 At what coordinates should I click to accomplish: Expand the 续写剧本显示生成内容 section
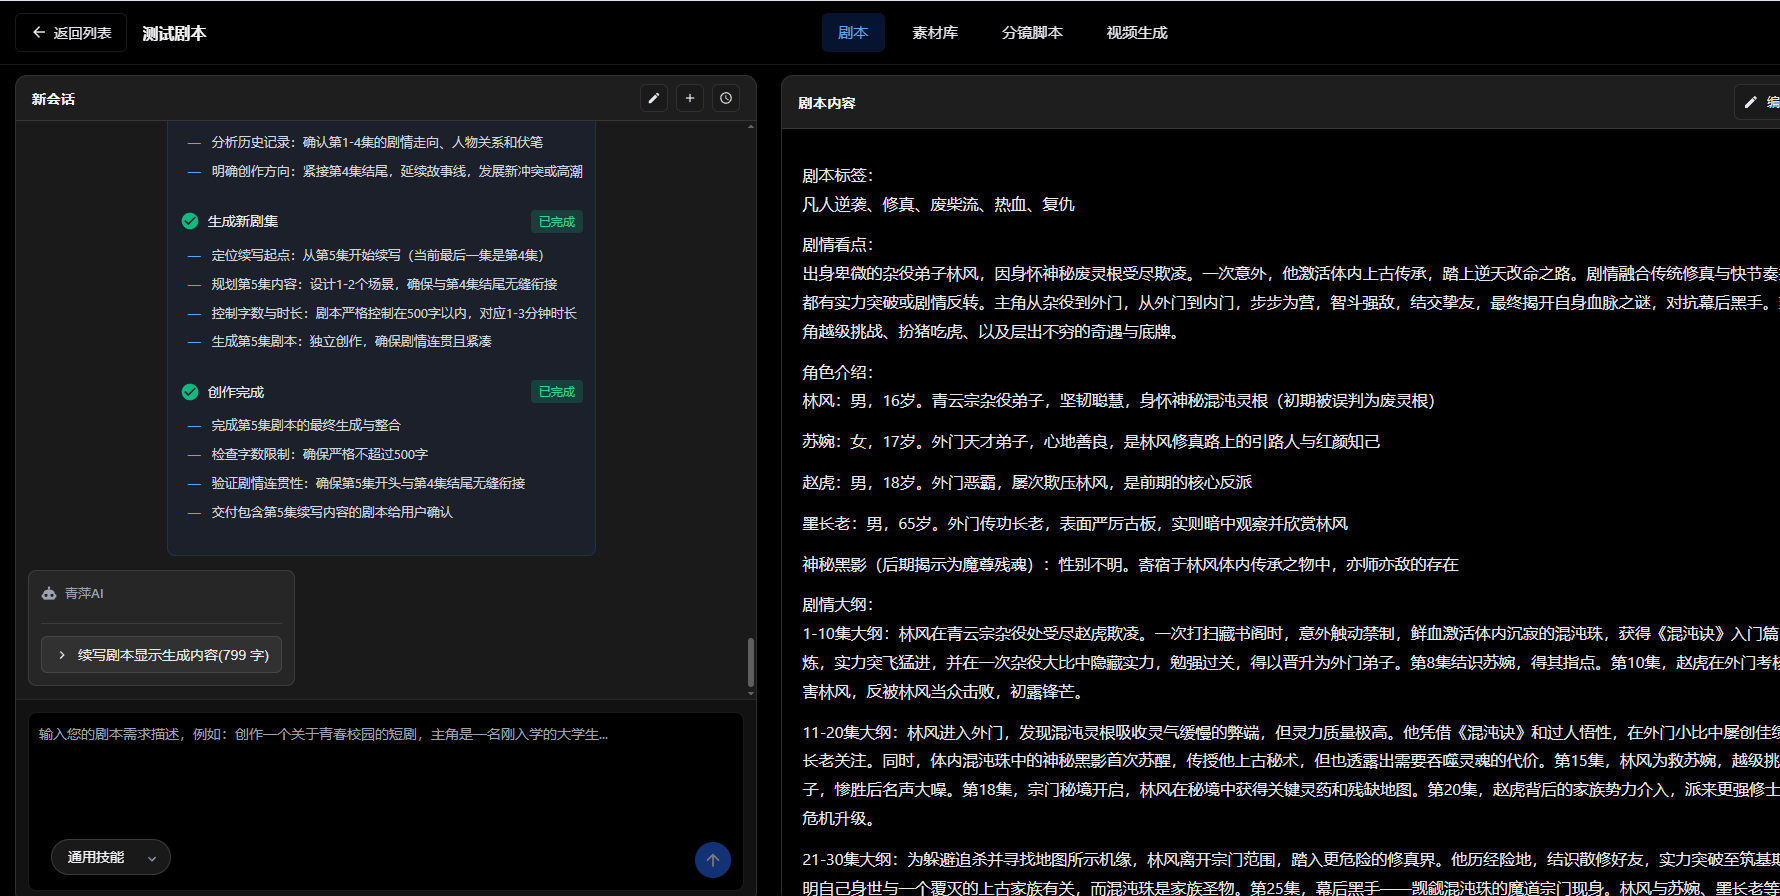pyautogui.click(x=162, y=655)
